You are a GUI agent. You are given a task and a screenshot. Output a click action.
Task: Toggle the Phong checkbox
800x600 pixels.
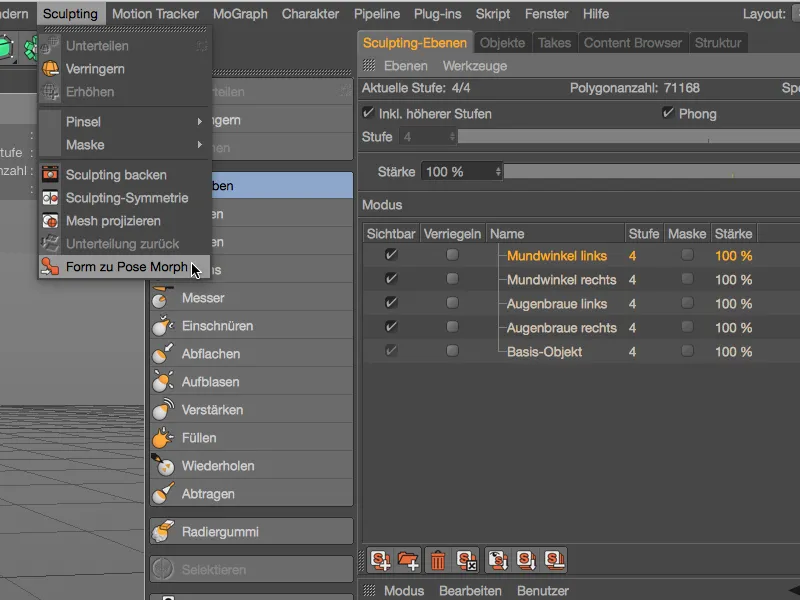pos(668,113)
